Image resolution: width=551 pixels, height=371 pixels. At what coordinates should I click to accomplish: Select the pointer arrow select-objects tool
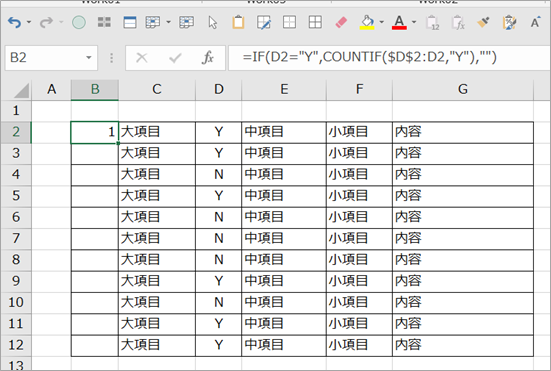(x=213, y=22)
